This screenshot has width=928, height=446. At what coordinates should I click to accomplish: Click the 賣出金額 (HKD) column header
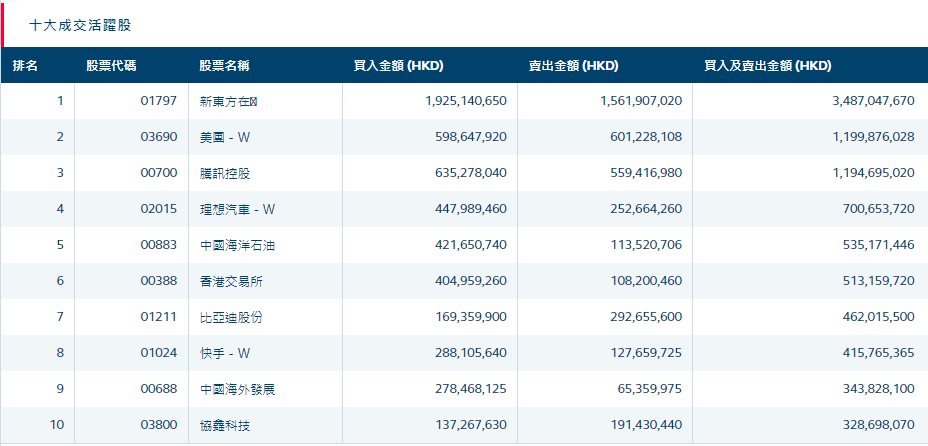tap(573, 66)
